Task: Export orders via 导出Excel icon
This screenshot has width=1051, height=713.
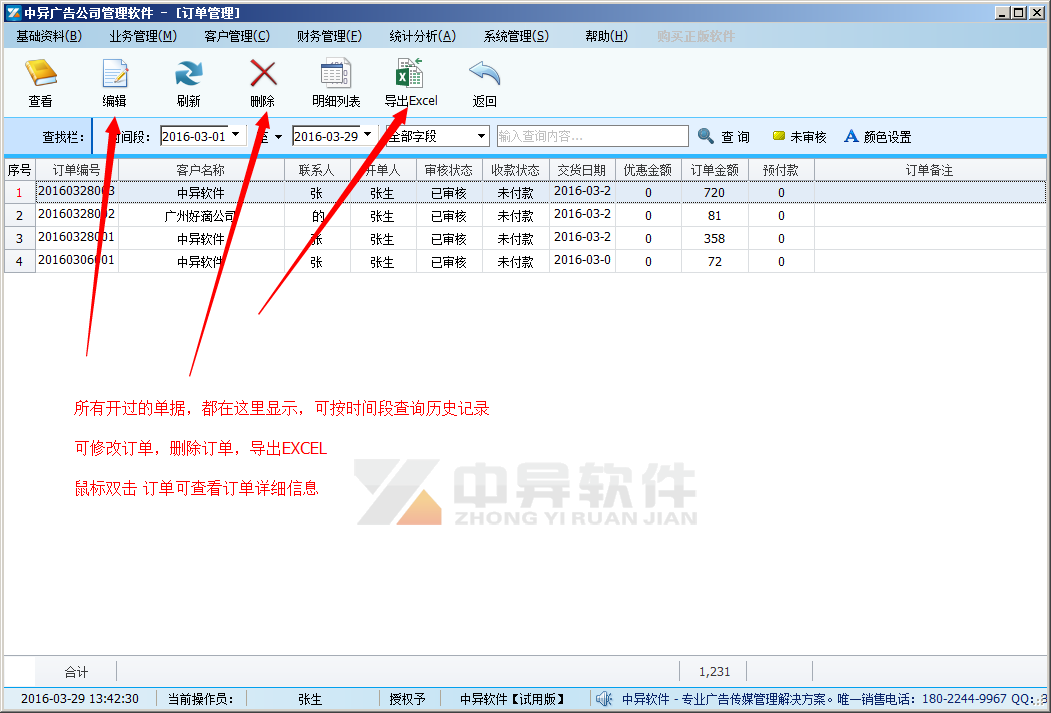Action: click(410, 73)
